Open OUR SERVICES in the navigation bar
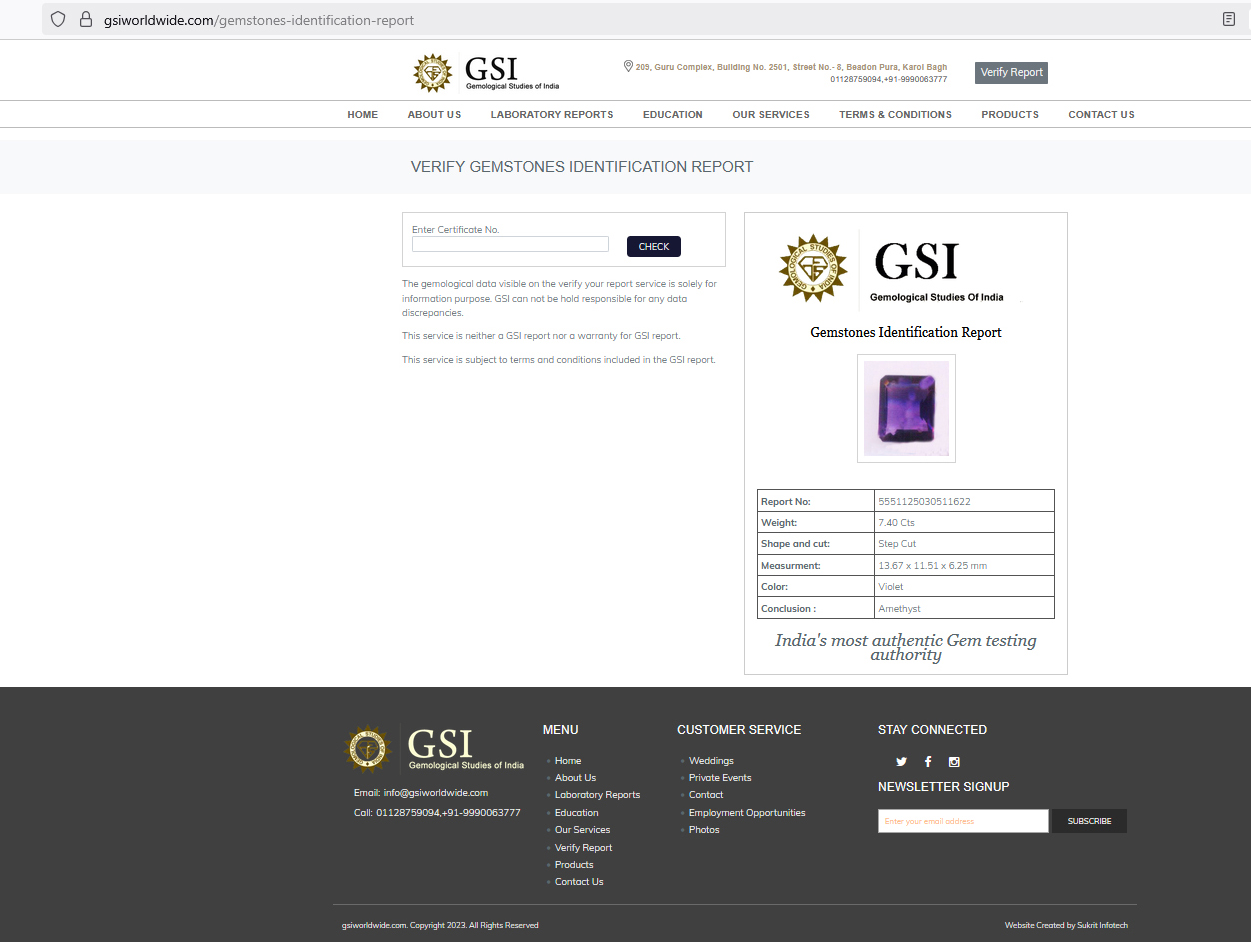This screenshot has height=942, width=1251. pos(771,115)
